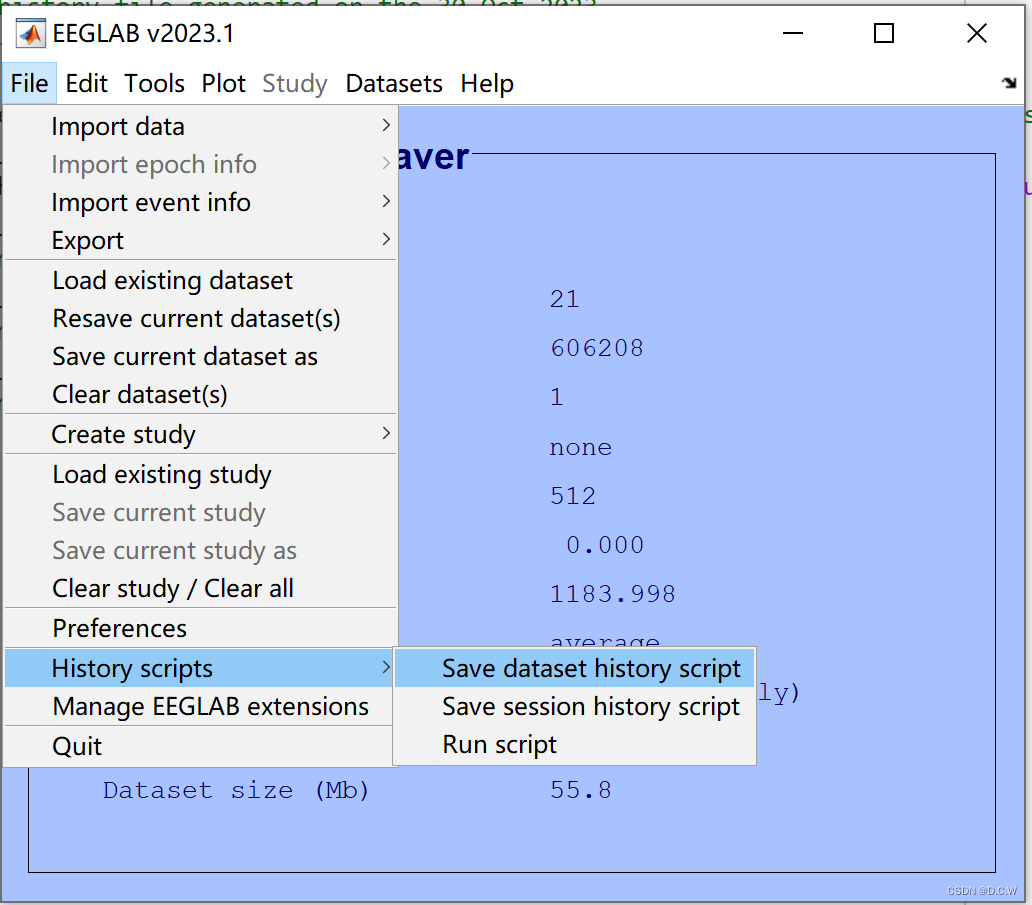The width and height of the screenshot is (1032, 905).
Task: Select Clear dataset(s)
Action: (x=201, y=394)
